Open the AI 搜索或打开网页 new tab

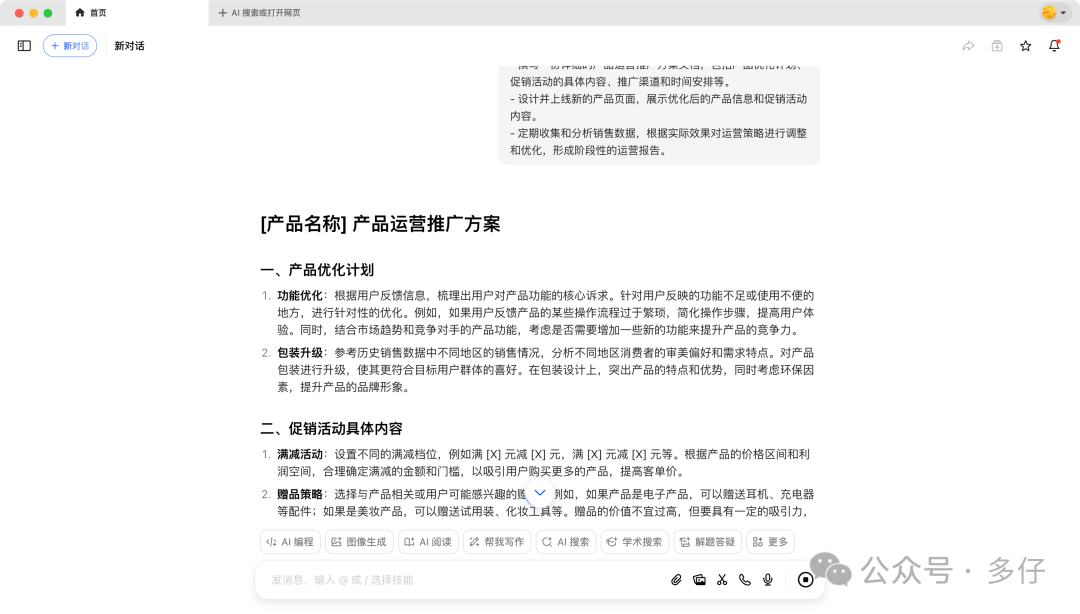tap(260, 12)
